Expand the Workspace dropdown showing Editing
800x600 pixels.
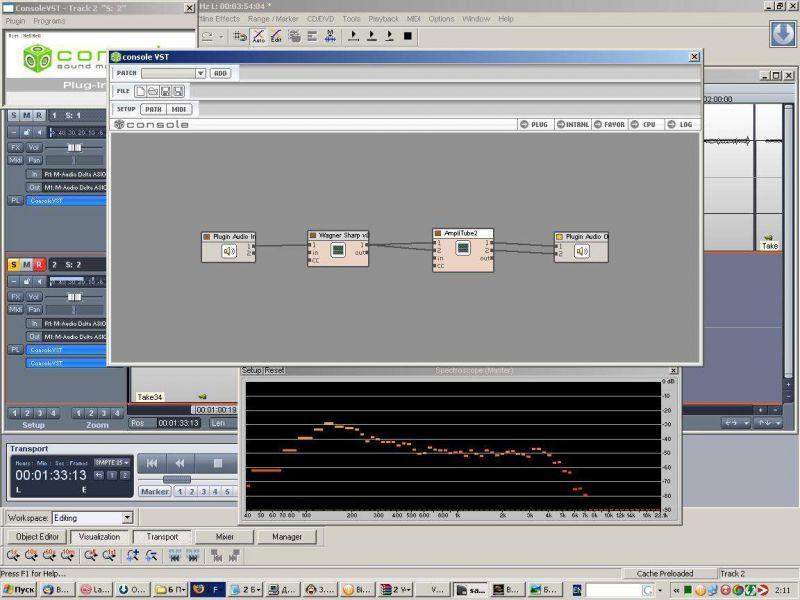coord(127,518)
